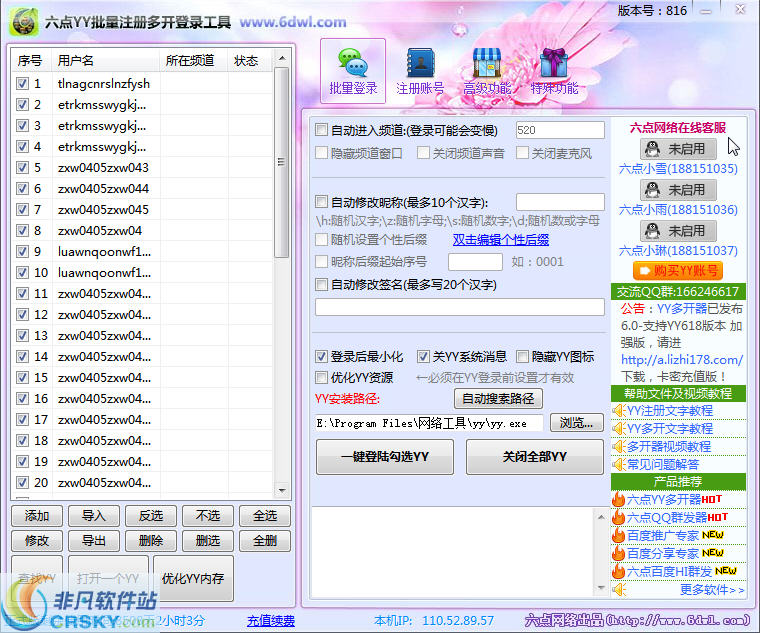760x633 pixels.
Task: Enable 自动修改昵称 checkbox
Action: point(321,202)
